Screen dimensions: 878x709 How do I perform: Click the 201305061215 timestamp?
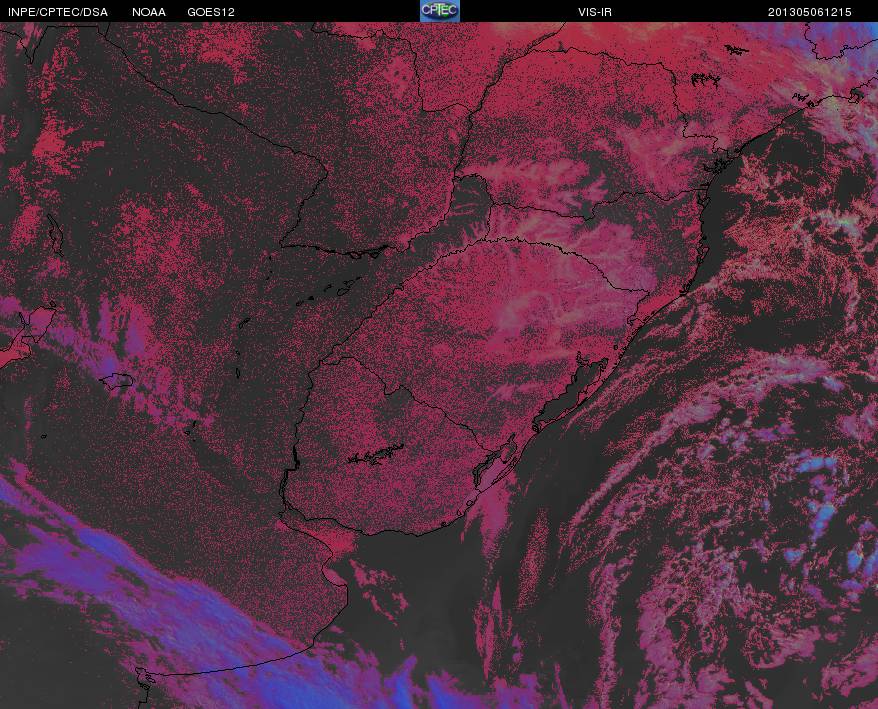coord(810,12)
